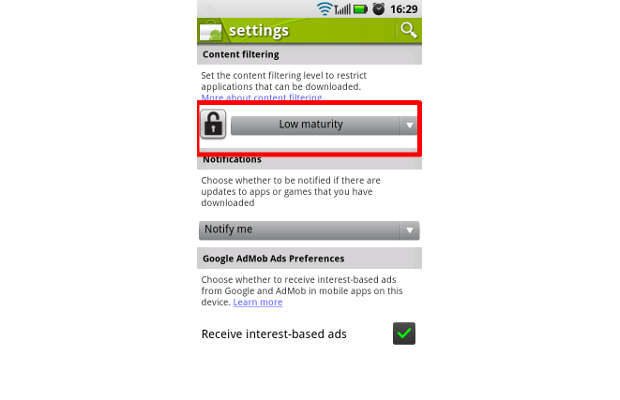Tap the green battery icon

(x=360, y=9)
